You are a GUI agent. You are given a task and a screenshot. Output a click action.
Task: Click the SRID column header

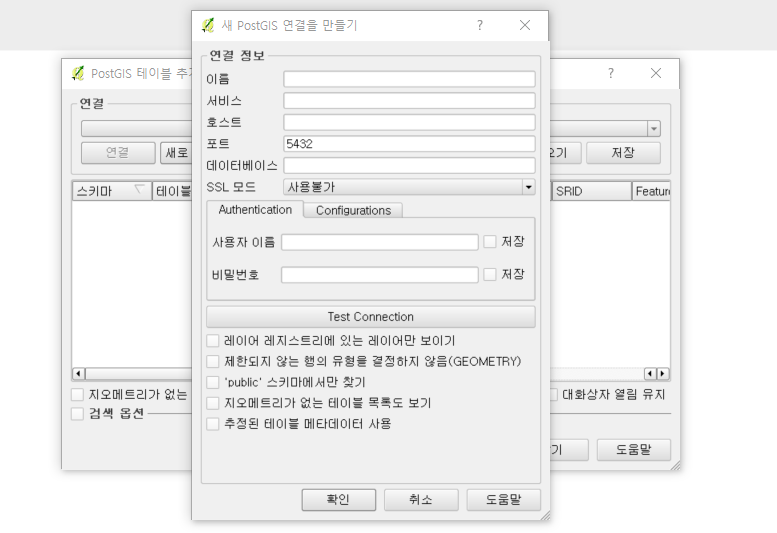(x=592, y=191)
